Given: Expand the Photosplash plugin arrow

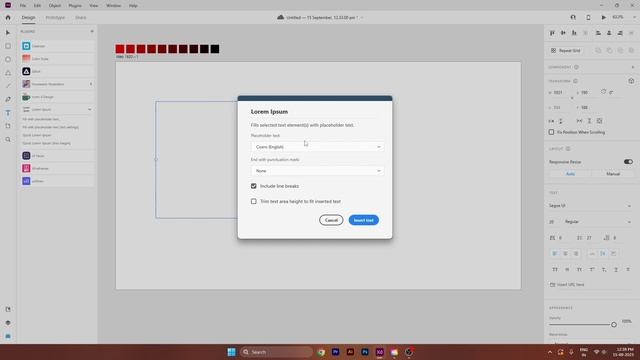Looking at the screenshot, I should (91, 84).
